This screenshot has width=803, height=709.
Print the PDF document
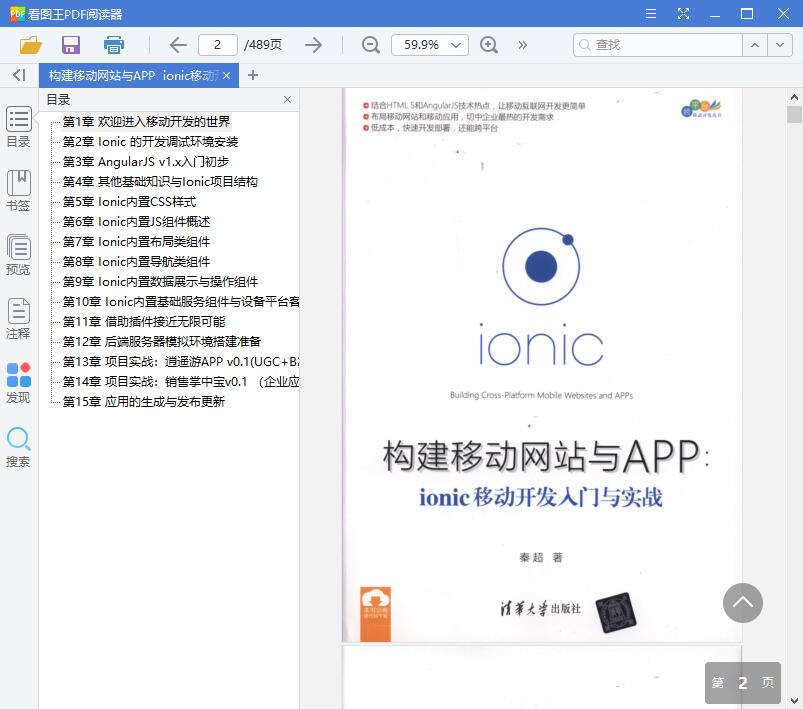tap(112, 45)
